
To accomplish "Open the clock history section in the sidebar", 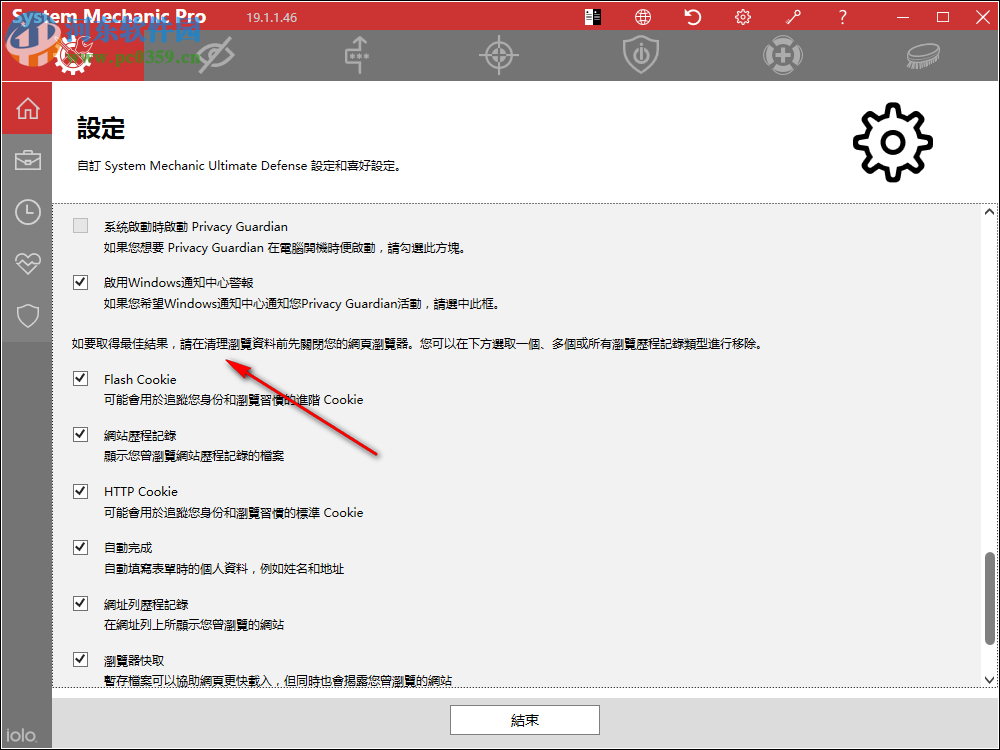I will [27, 211].
